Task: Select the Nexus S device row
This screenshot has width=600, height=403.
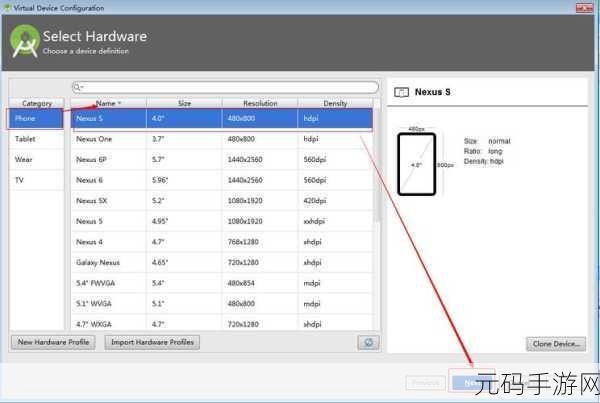Action: 222,119
